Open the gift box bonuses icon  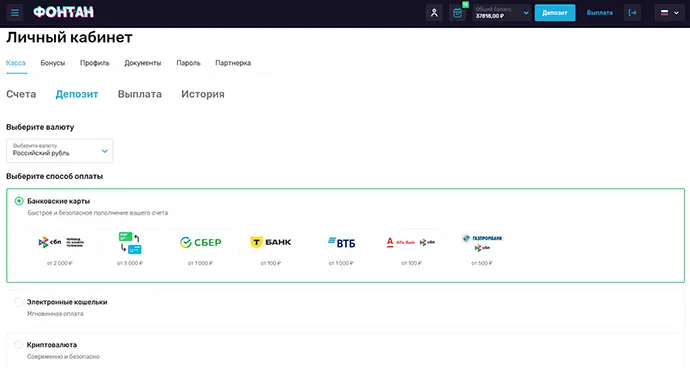coord(457,13)
